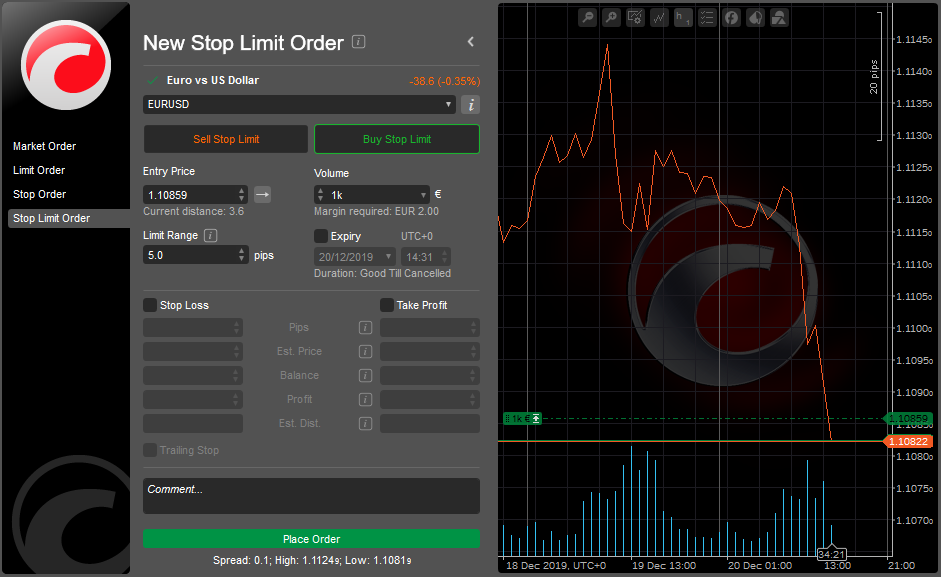The image size is (941, 577).
Task: Enable the Expiry checkbox
Action: [x=321, y=236]
